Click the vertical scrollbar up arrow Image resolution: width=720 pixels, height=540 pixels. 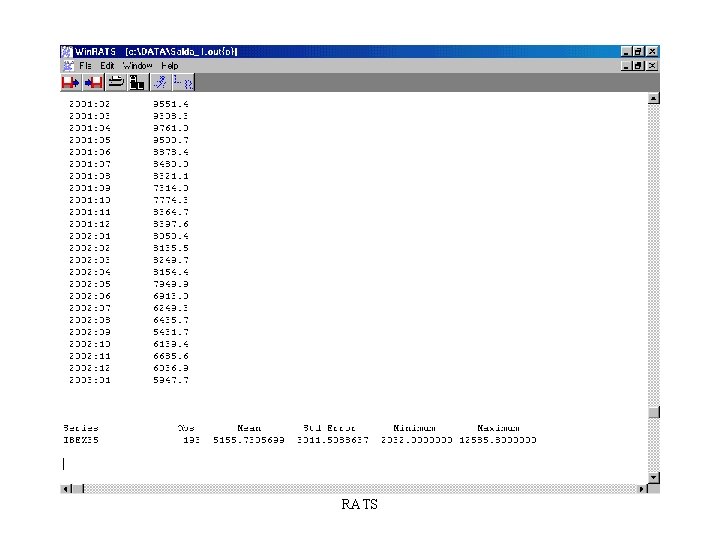(653, 98)
